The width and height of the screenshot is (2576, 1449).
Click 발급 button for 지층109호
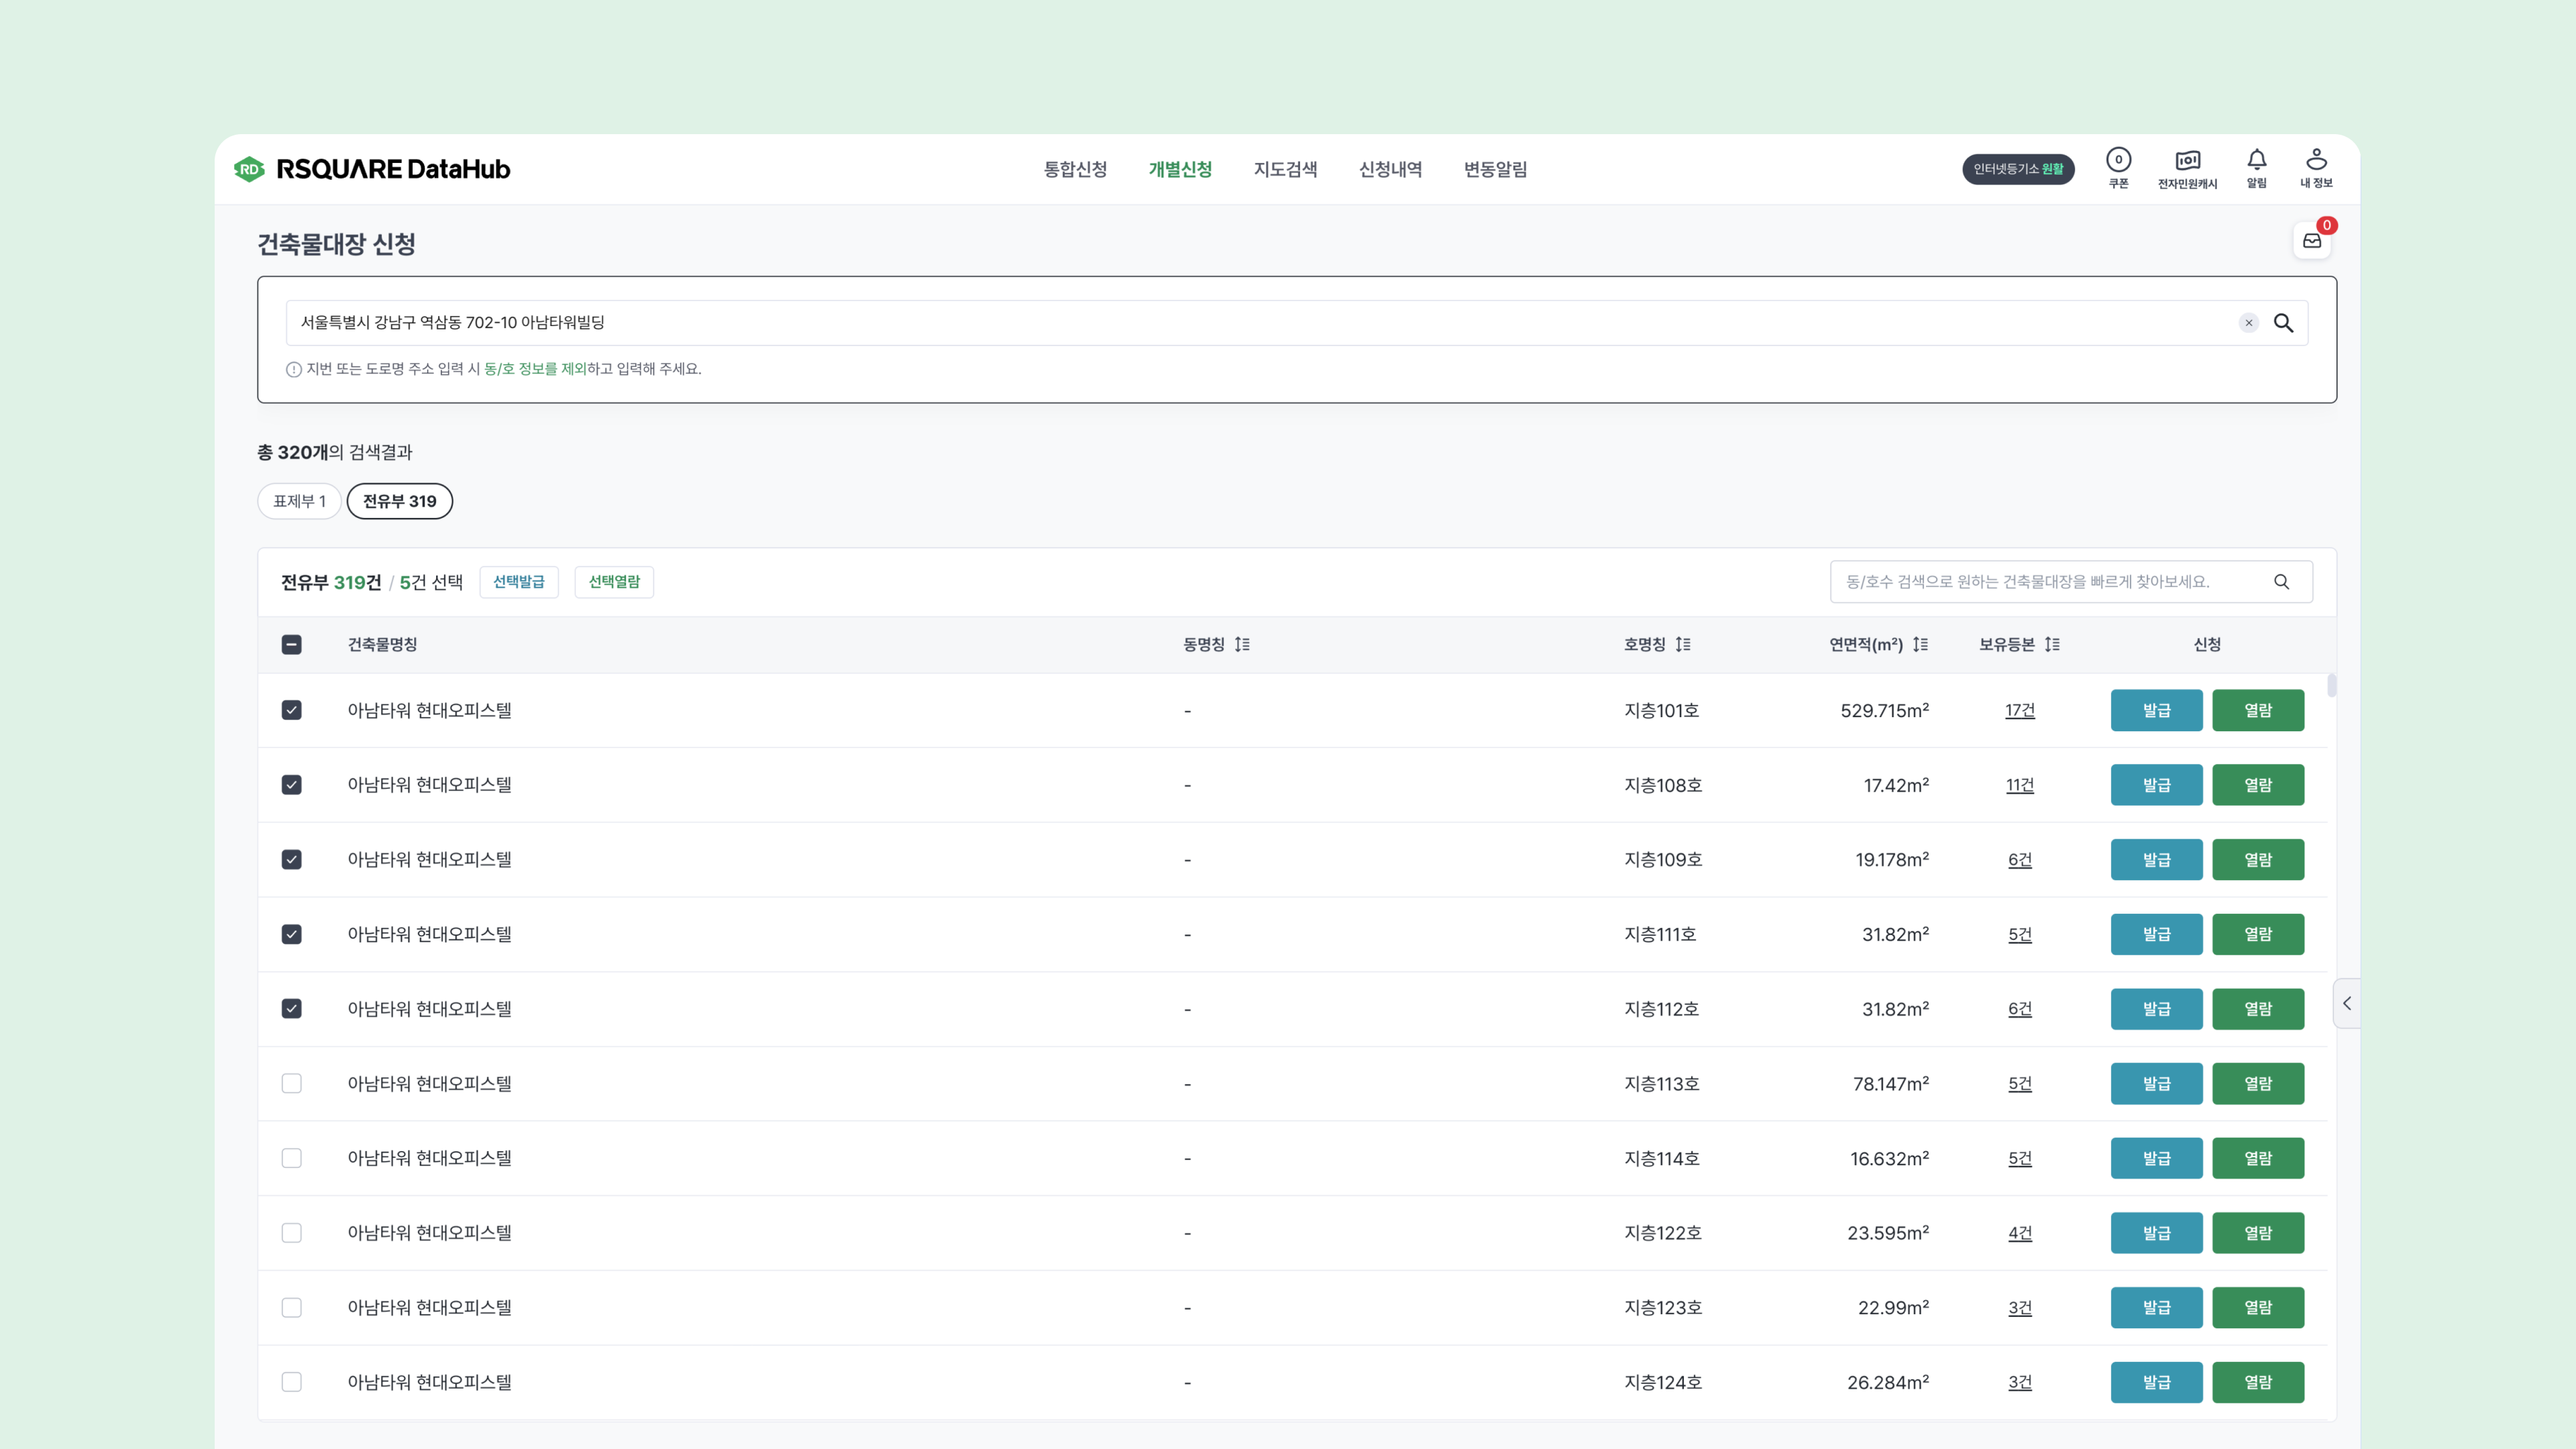tap(2156, 859)
